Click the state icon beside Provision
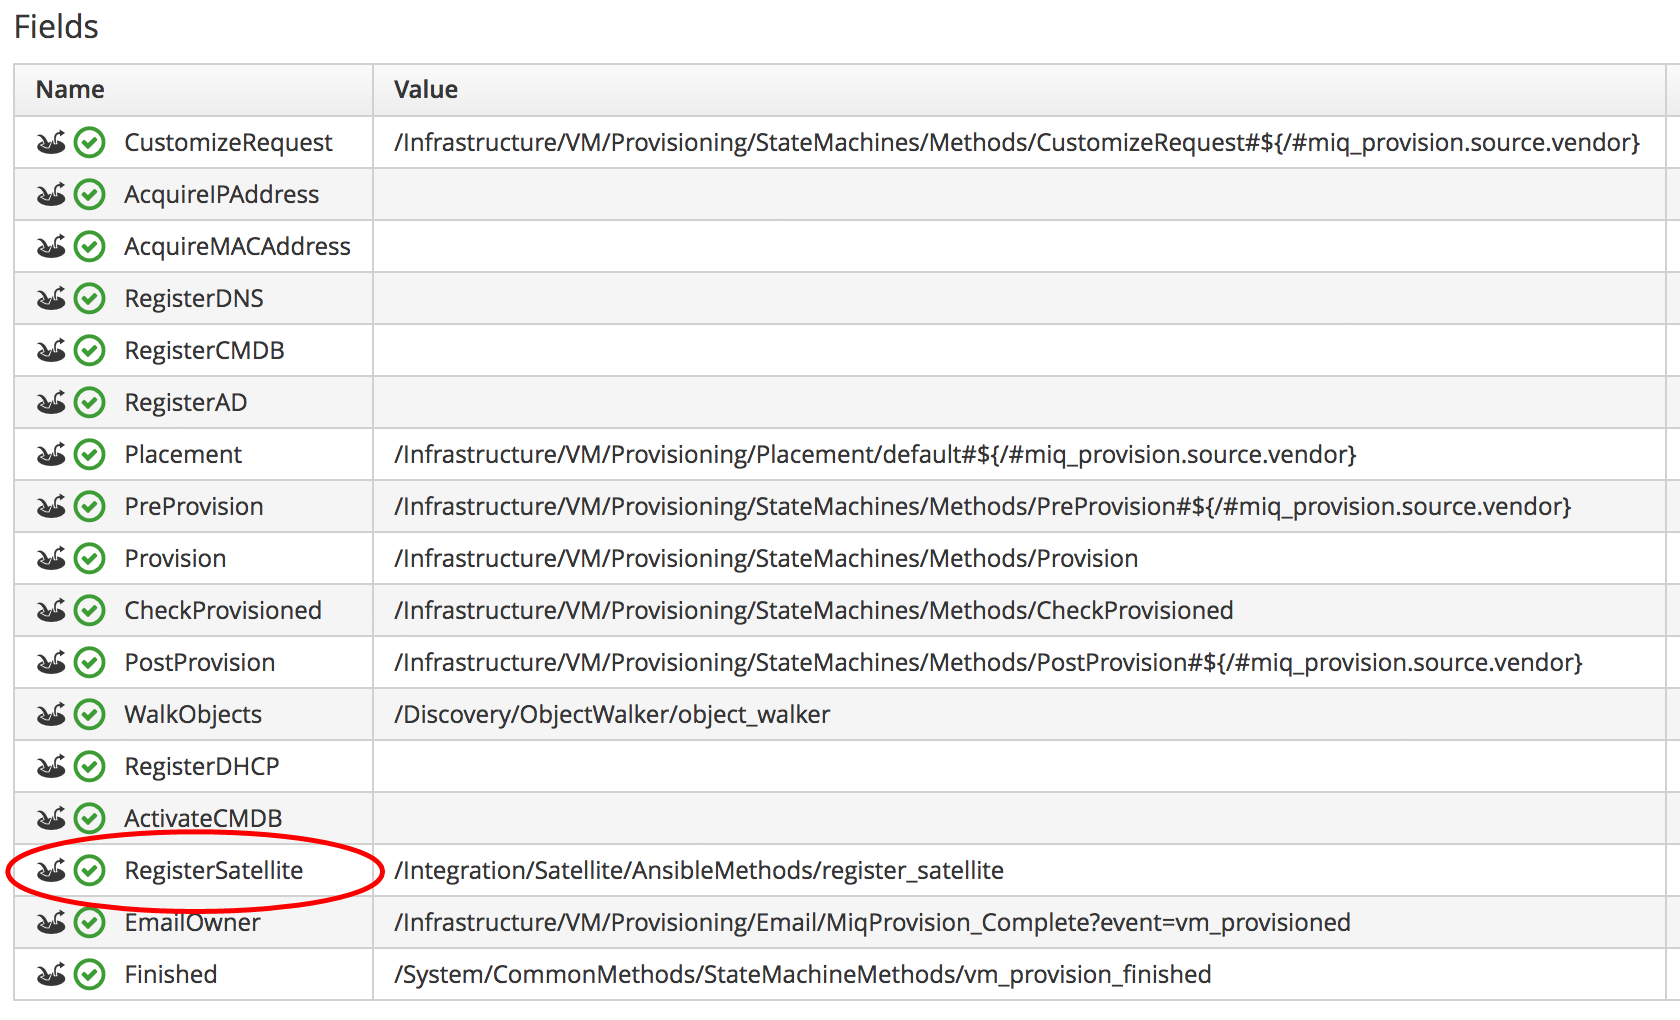1680x1020 pixels. (51, 559)
